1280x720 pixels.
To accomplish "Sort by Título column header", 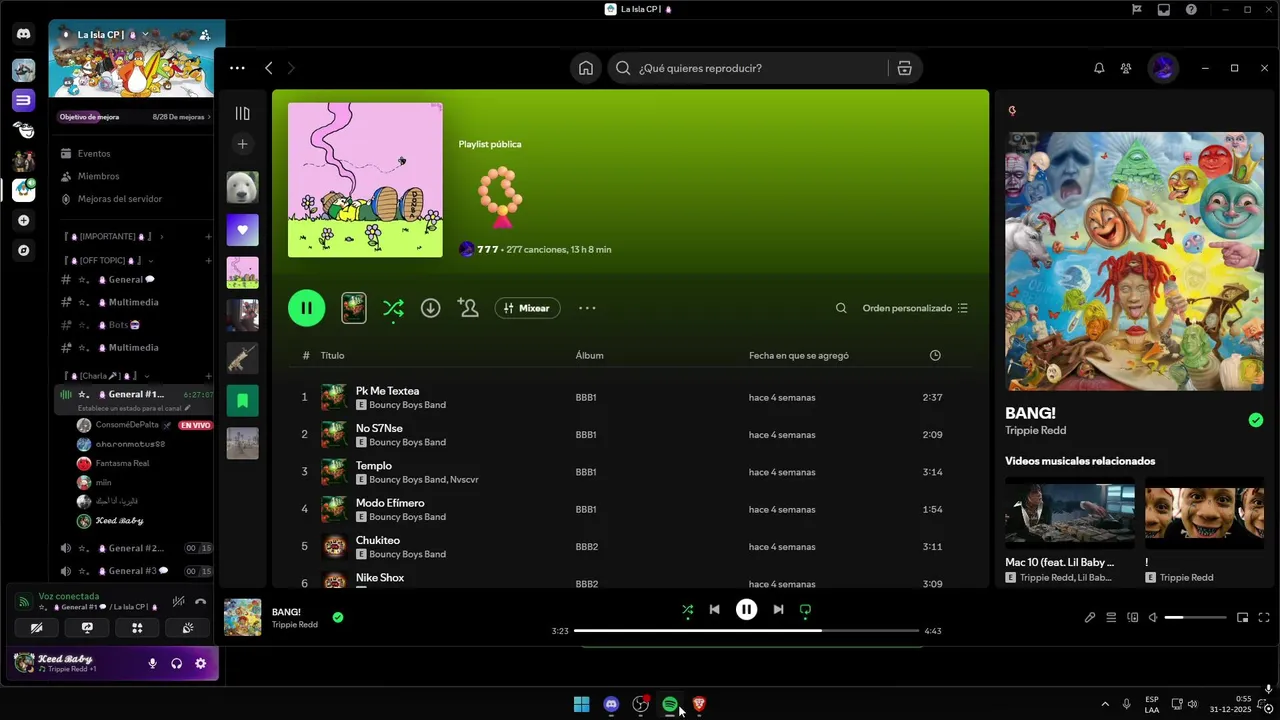I will [x=332, y=355].
